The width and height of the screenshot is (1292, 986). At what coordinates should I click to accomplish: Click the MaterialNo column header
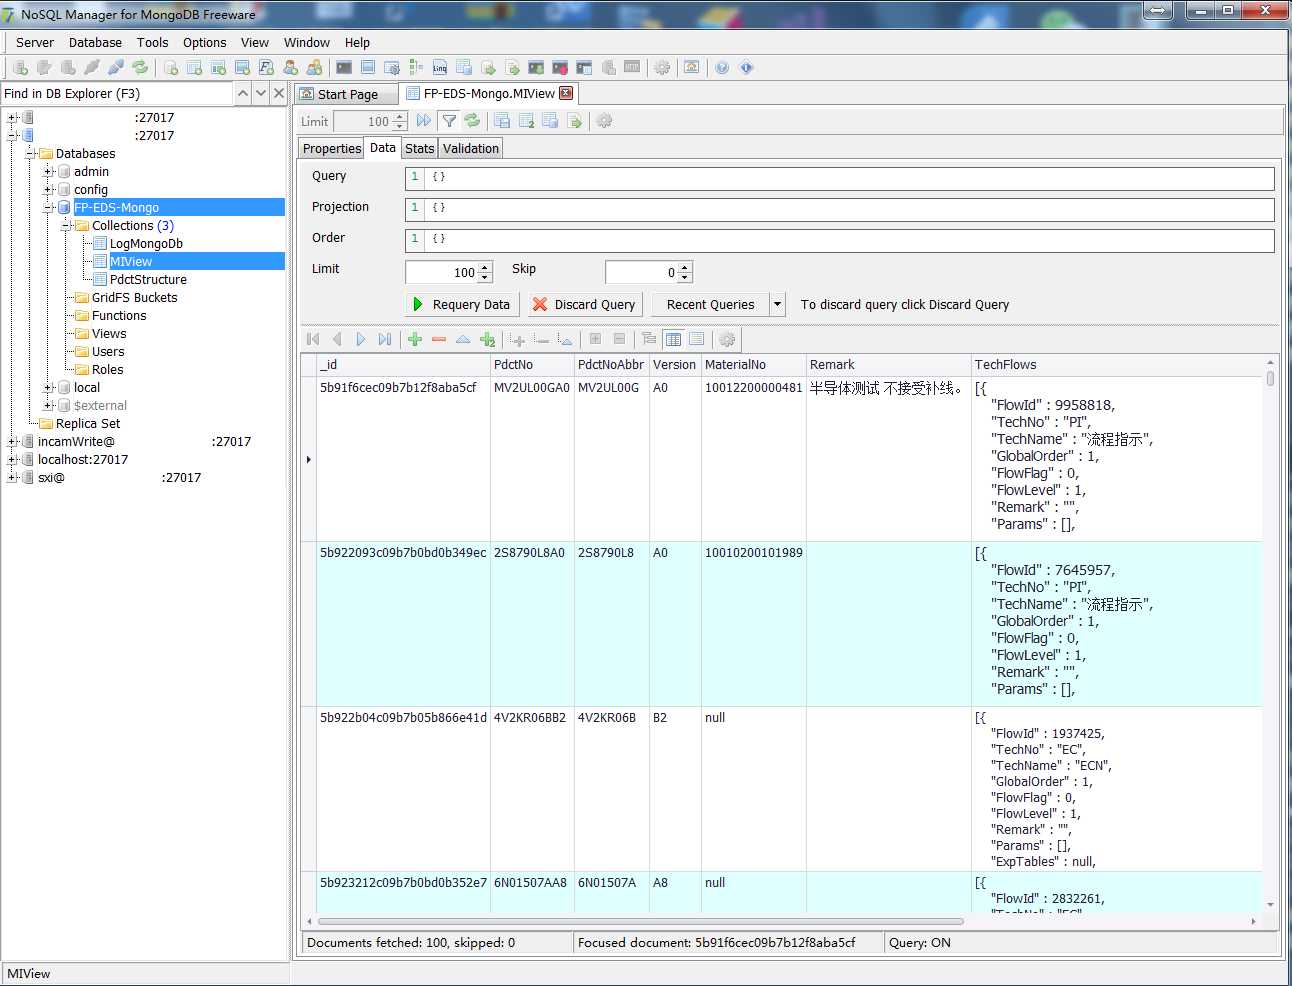tap(753, 364)
